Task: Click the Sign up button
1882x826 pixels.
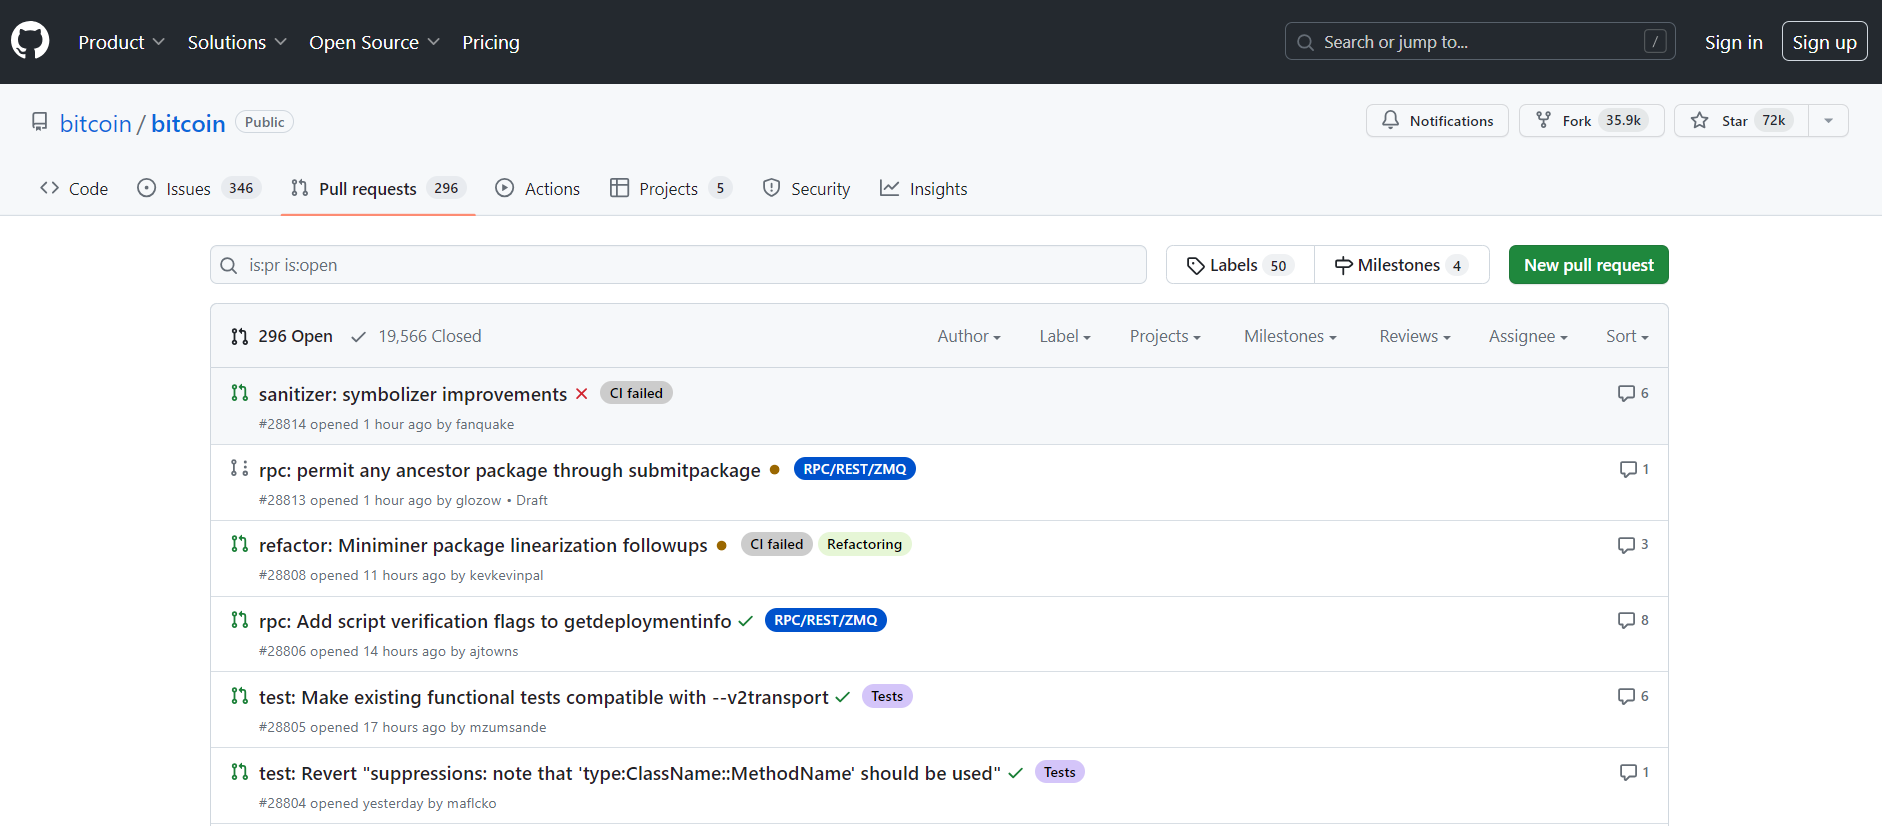Action: pyautogui.click(x=1825, y=42)
